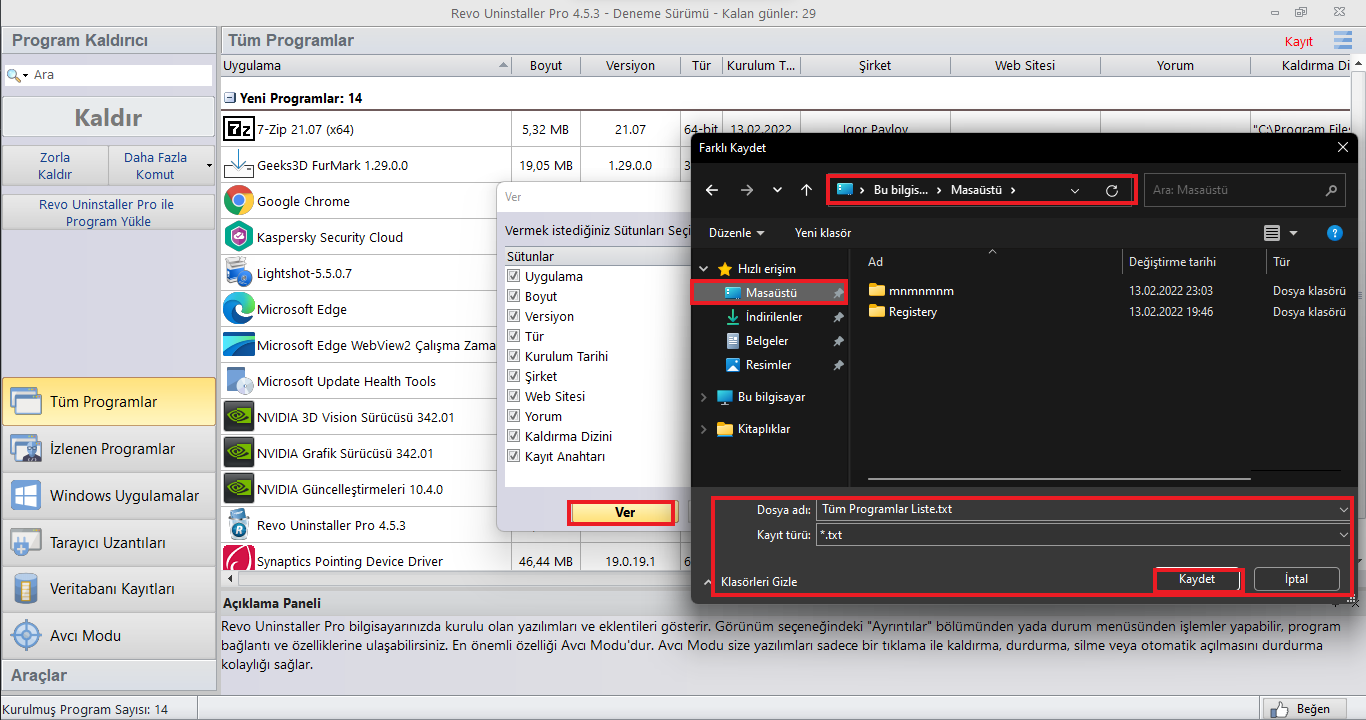Select the Registery folder icon
The height and width of the screenshot is (720, 1366).
pos(877,311)
